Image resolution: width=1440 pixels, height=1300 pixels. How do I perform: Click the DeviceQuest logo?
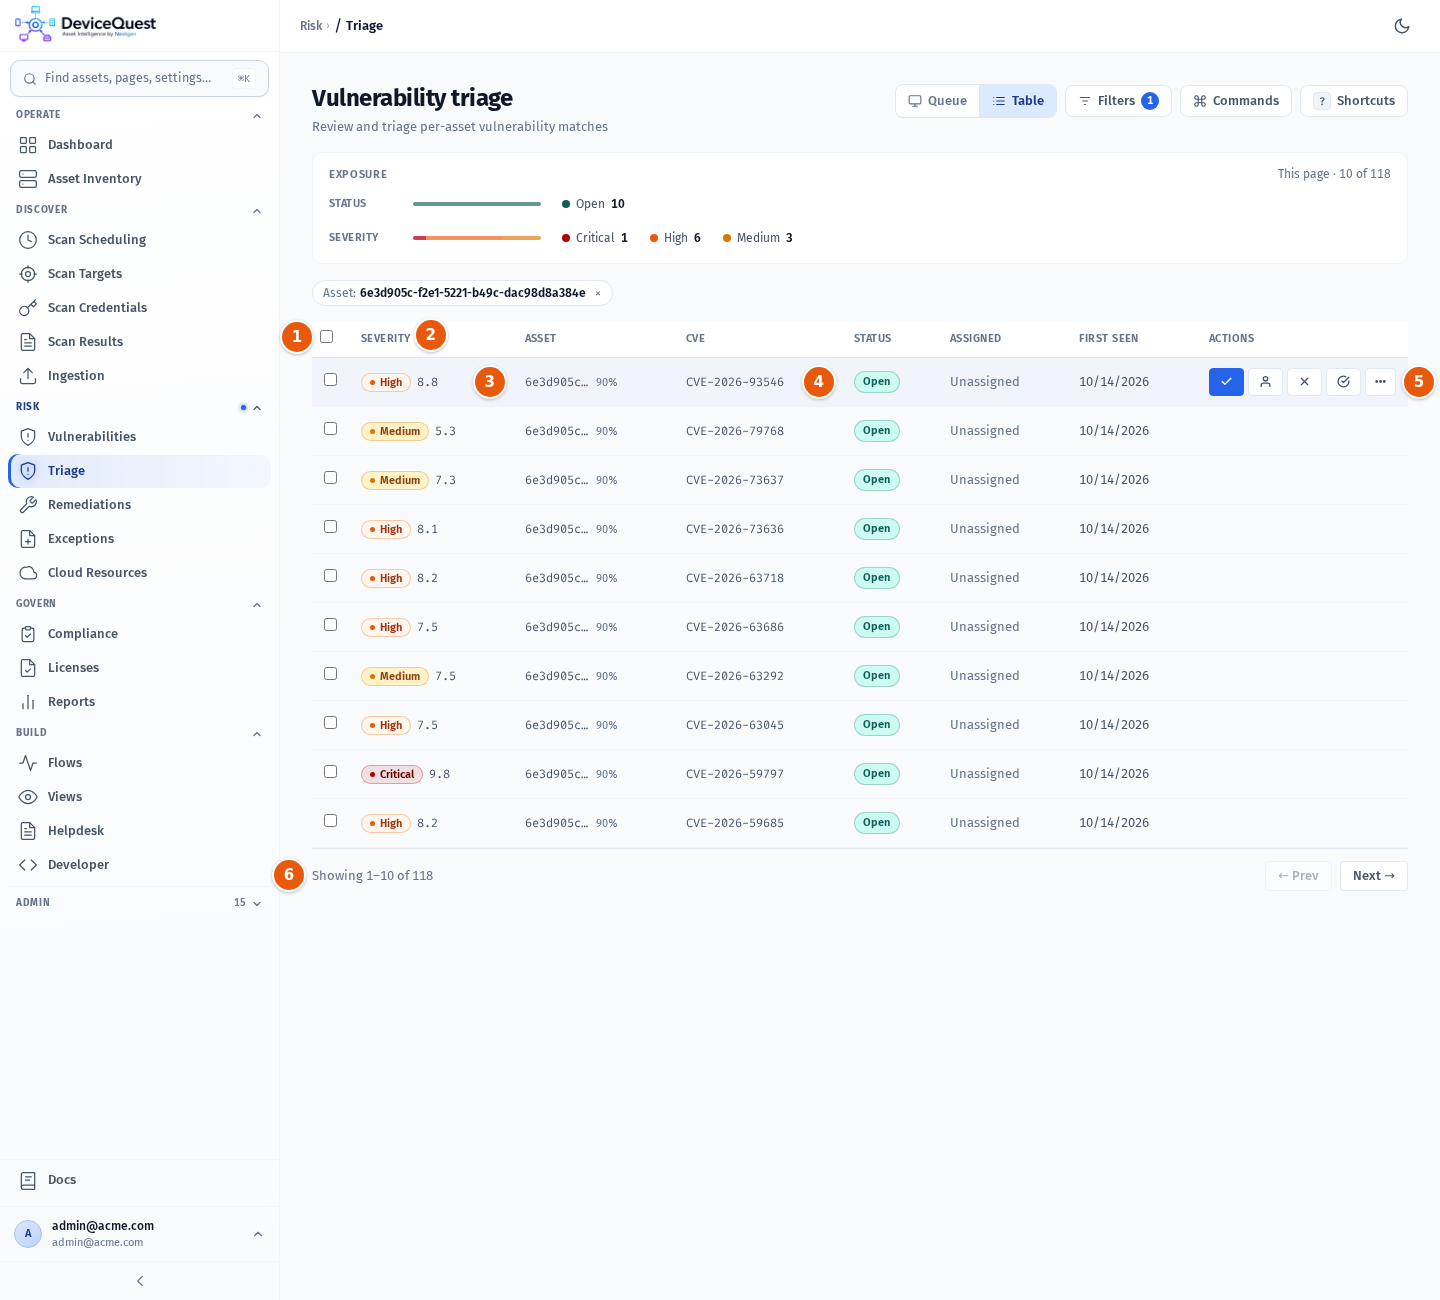[86, 25]
